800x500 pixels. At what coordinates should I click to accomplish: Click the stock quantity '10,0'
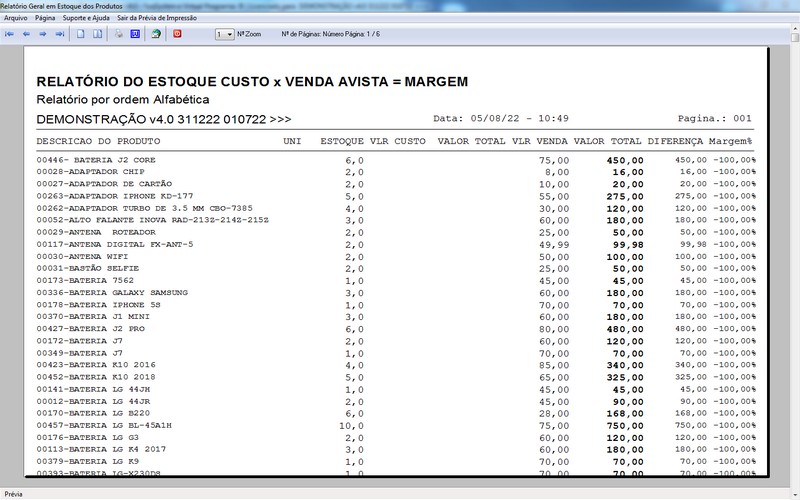(x=351, y=426)
